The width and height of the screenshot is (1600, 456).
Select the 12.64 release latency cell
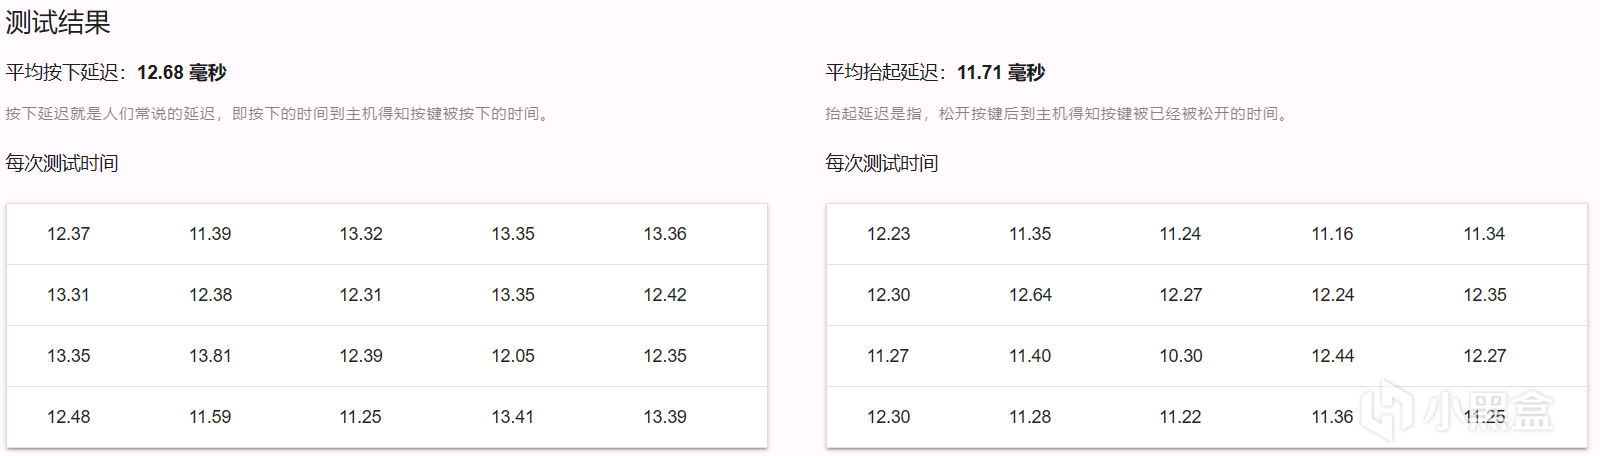1030,295
